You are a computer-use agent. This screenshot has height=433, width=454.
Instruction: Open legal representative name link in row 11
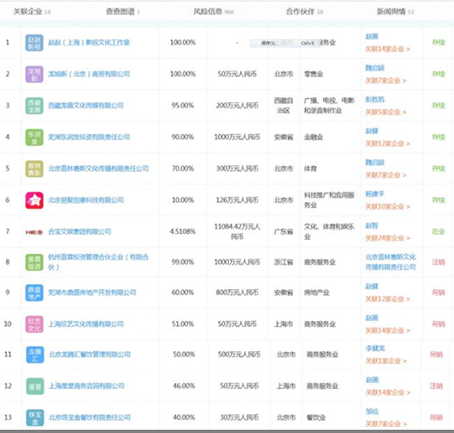(375, 348)
